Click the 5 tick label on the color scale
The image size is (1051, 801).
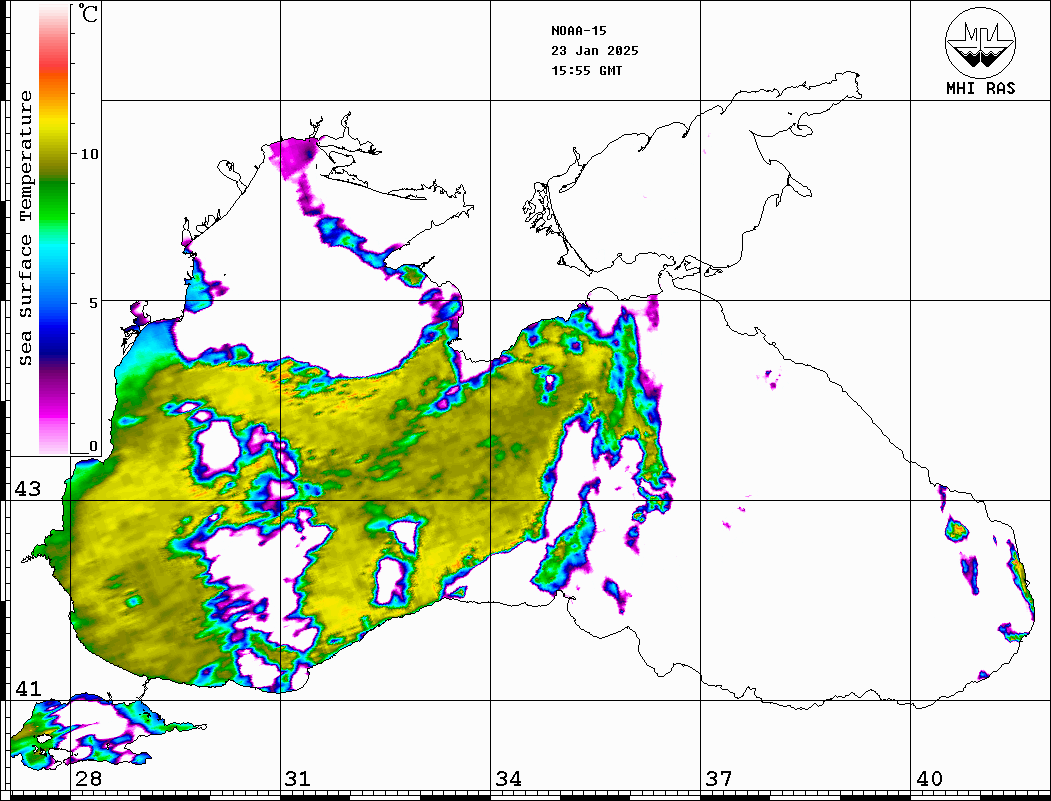pyautogui.click(x=93, y=303)
